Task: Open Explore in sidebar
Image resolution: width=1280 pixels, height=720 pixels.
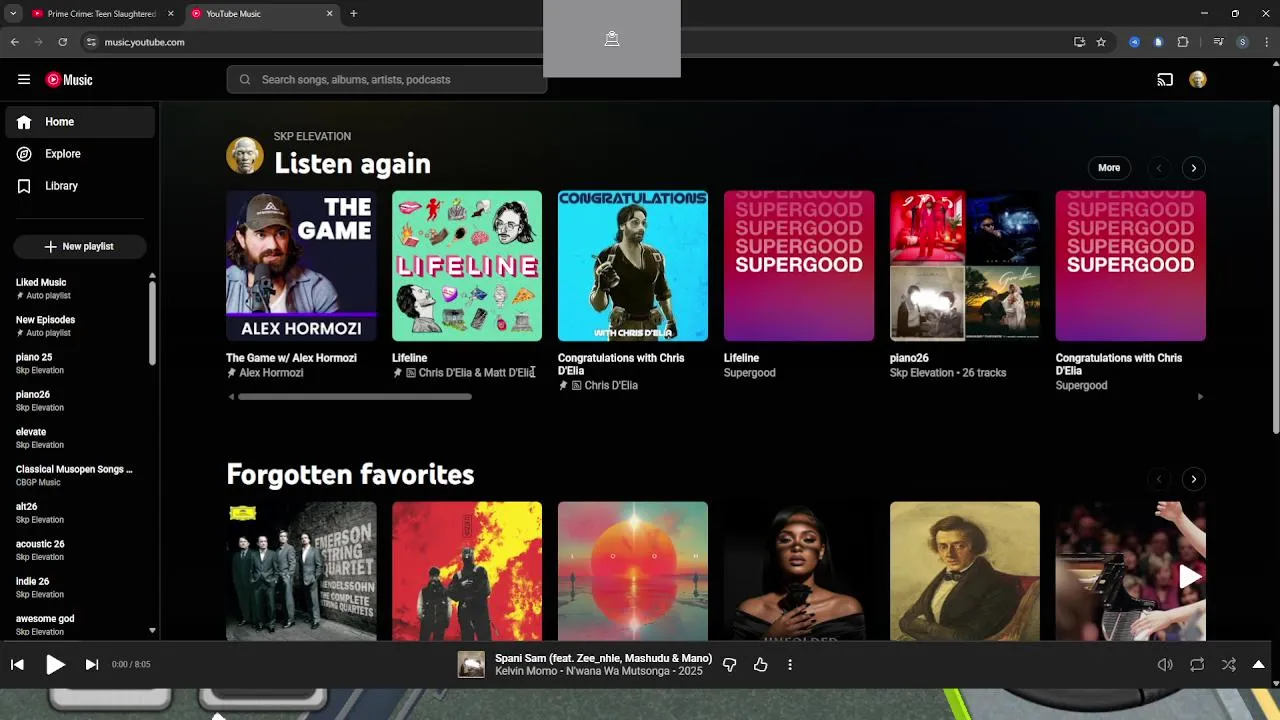Action: [x=80, y=154]
